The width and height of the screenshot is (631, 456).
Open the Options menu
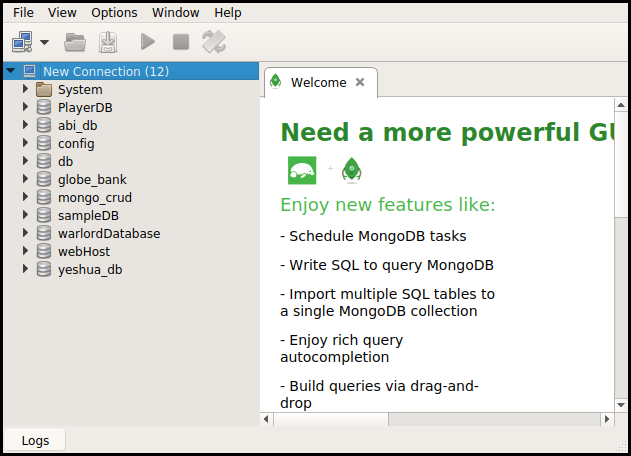114,13
